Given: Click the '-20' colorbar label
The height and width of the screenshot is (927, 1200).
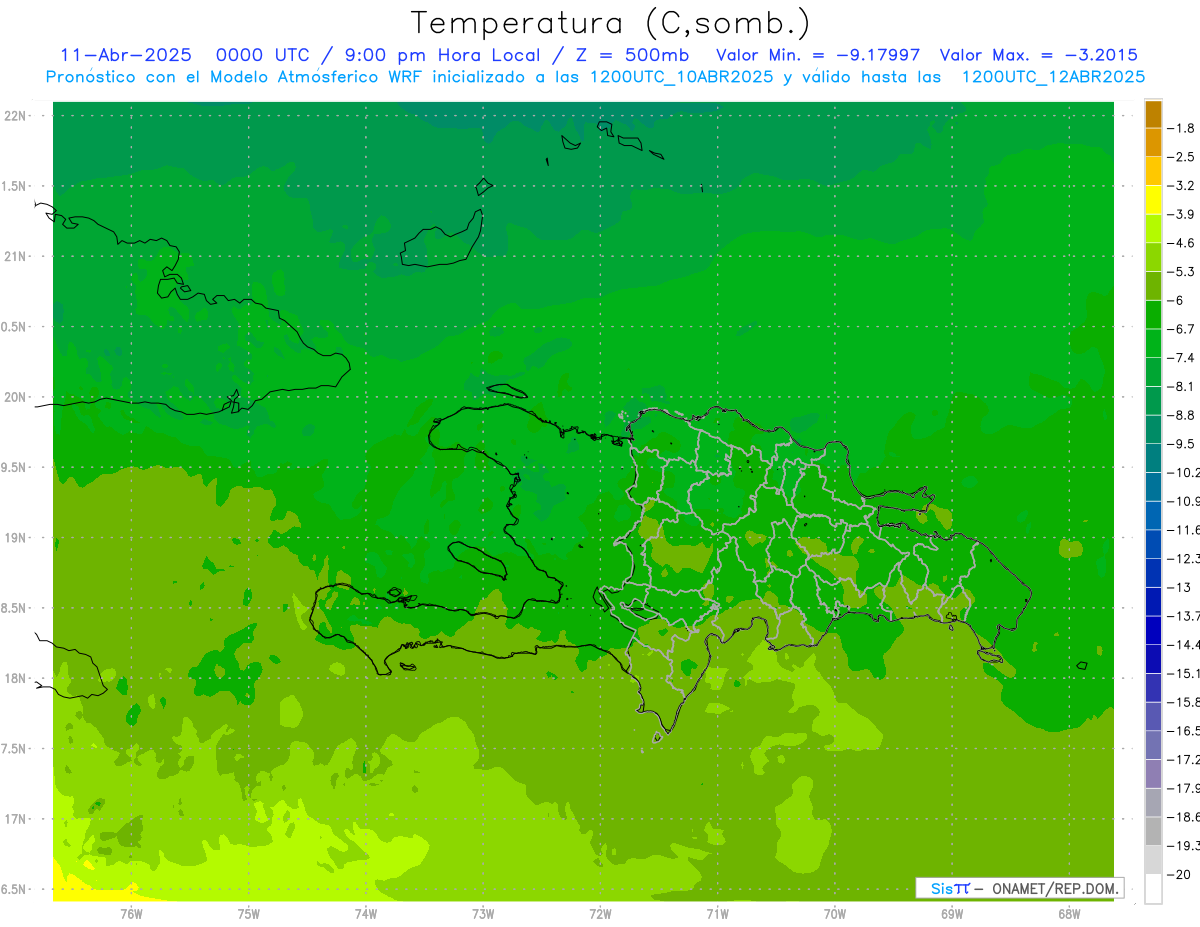Looking at the screenshot, I should [1180, 875].
